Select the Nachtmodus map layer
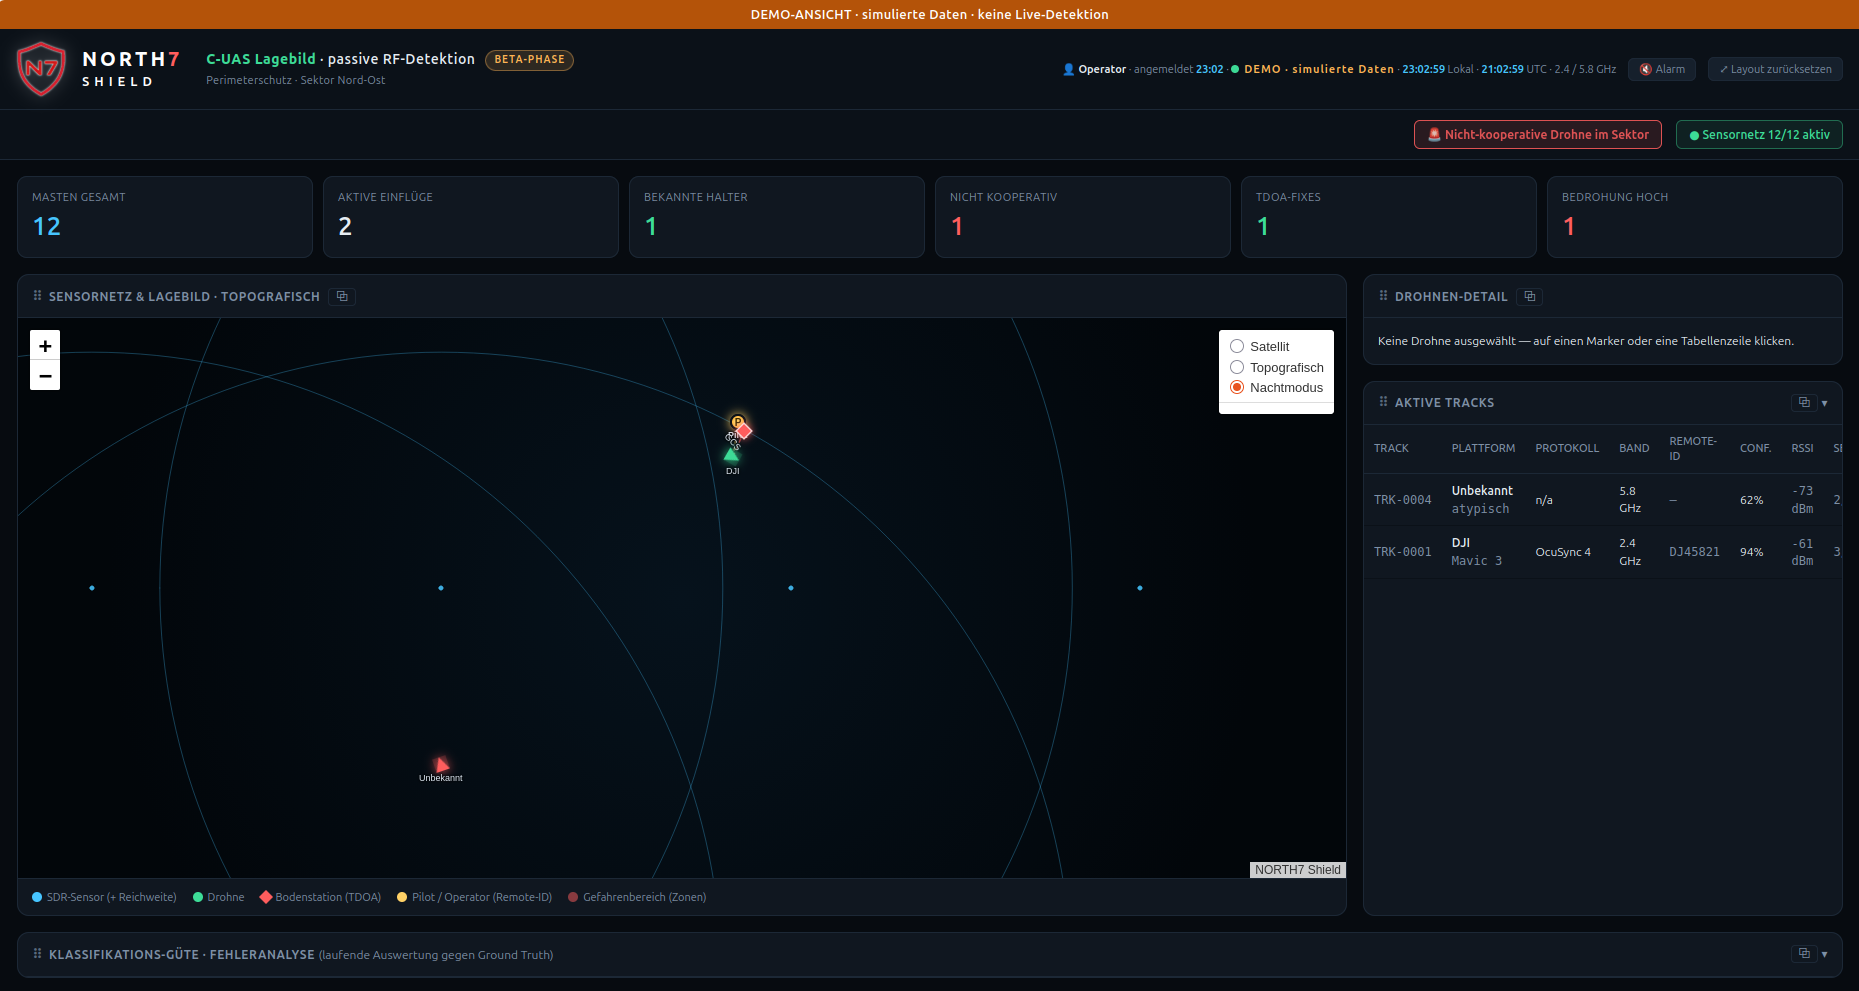 tap(1237, 387)
